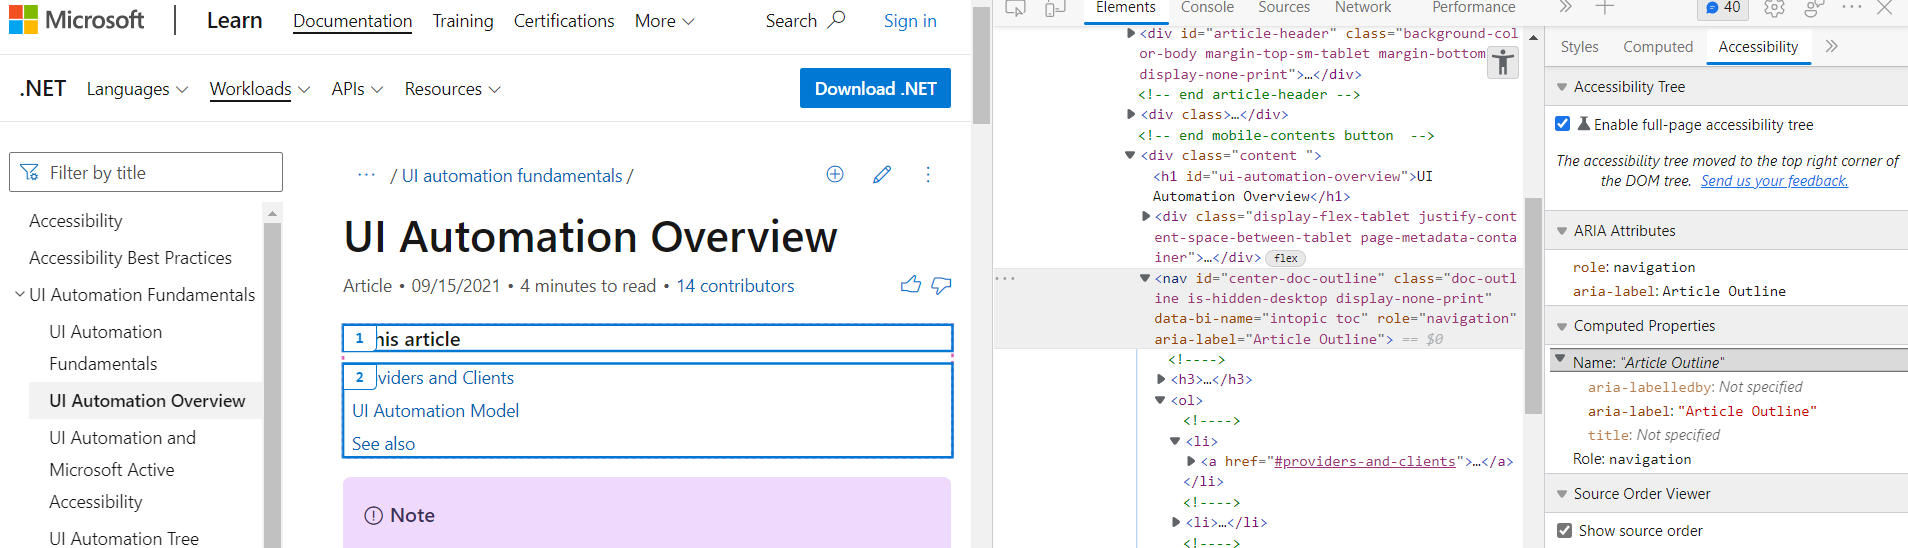Open the UI Automation Model link

click(x=435, y=411)
